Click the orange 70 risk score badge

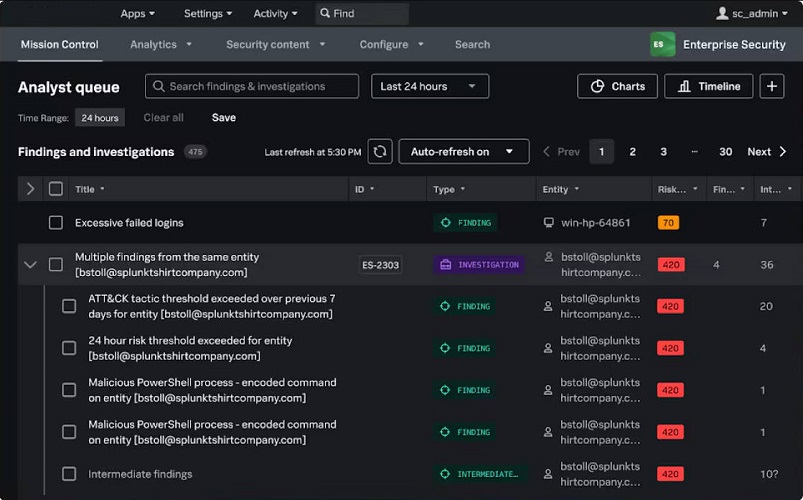click(668, 223)
